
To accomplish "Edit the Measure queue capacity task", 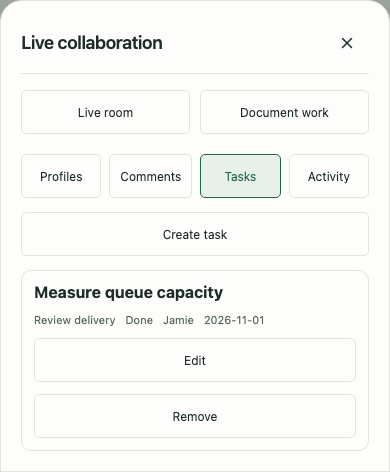I will [x=195, y=360].
